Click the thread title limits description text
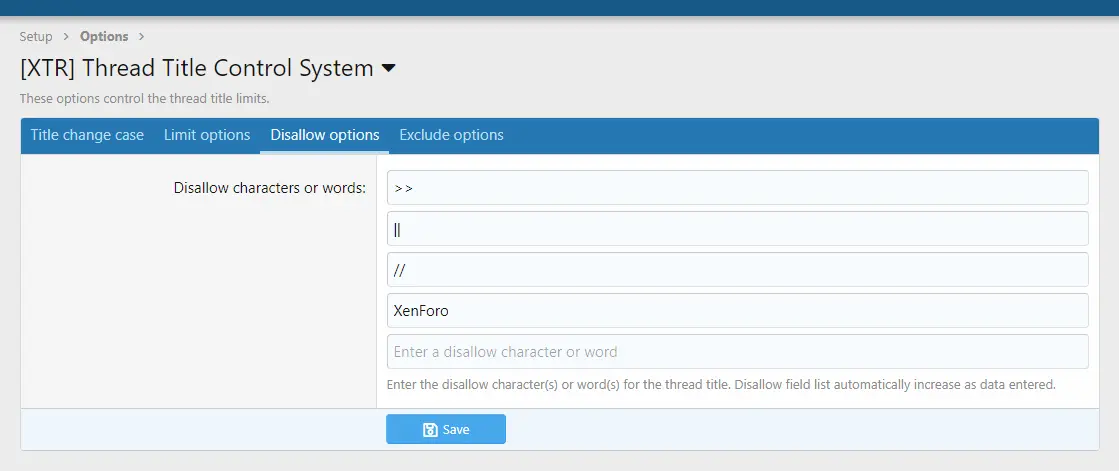 tap(145, 98)
